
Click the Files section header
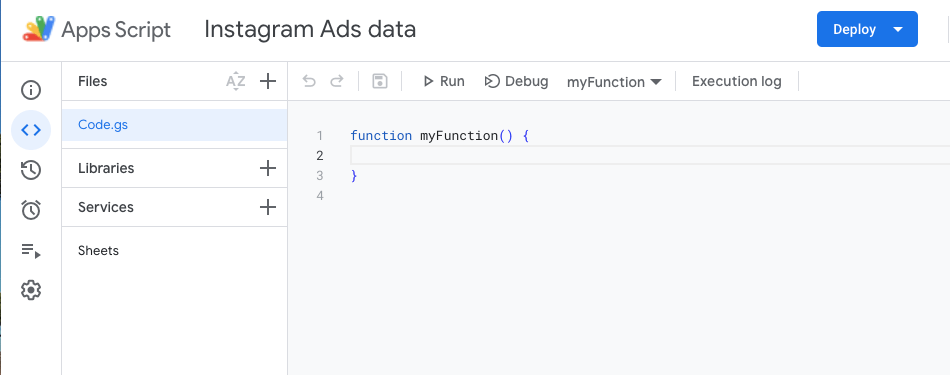click(x=93, y=81)
